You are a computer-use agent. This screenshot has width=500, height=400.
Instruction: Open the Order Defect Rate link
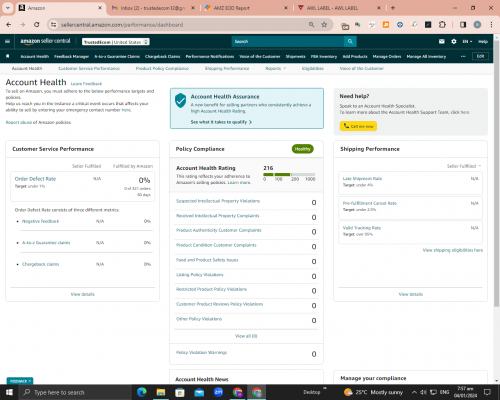35,179
